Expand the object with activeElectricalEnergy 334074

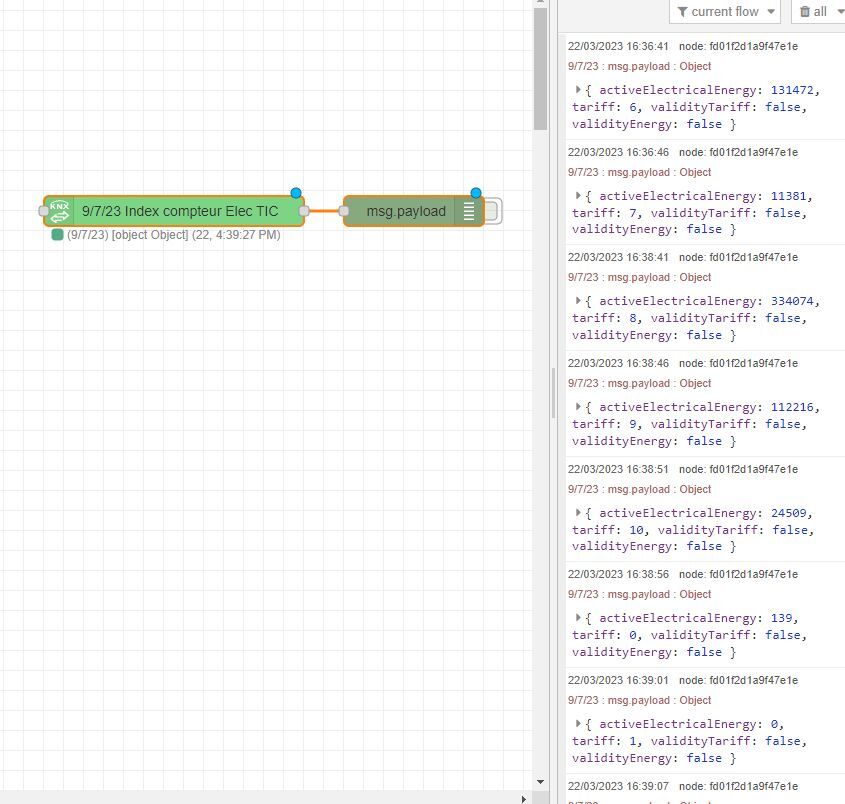coord(578,301)
